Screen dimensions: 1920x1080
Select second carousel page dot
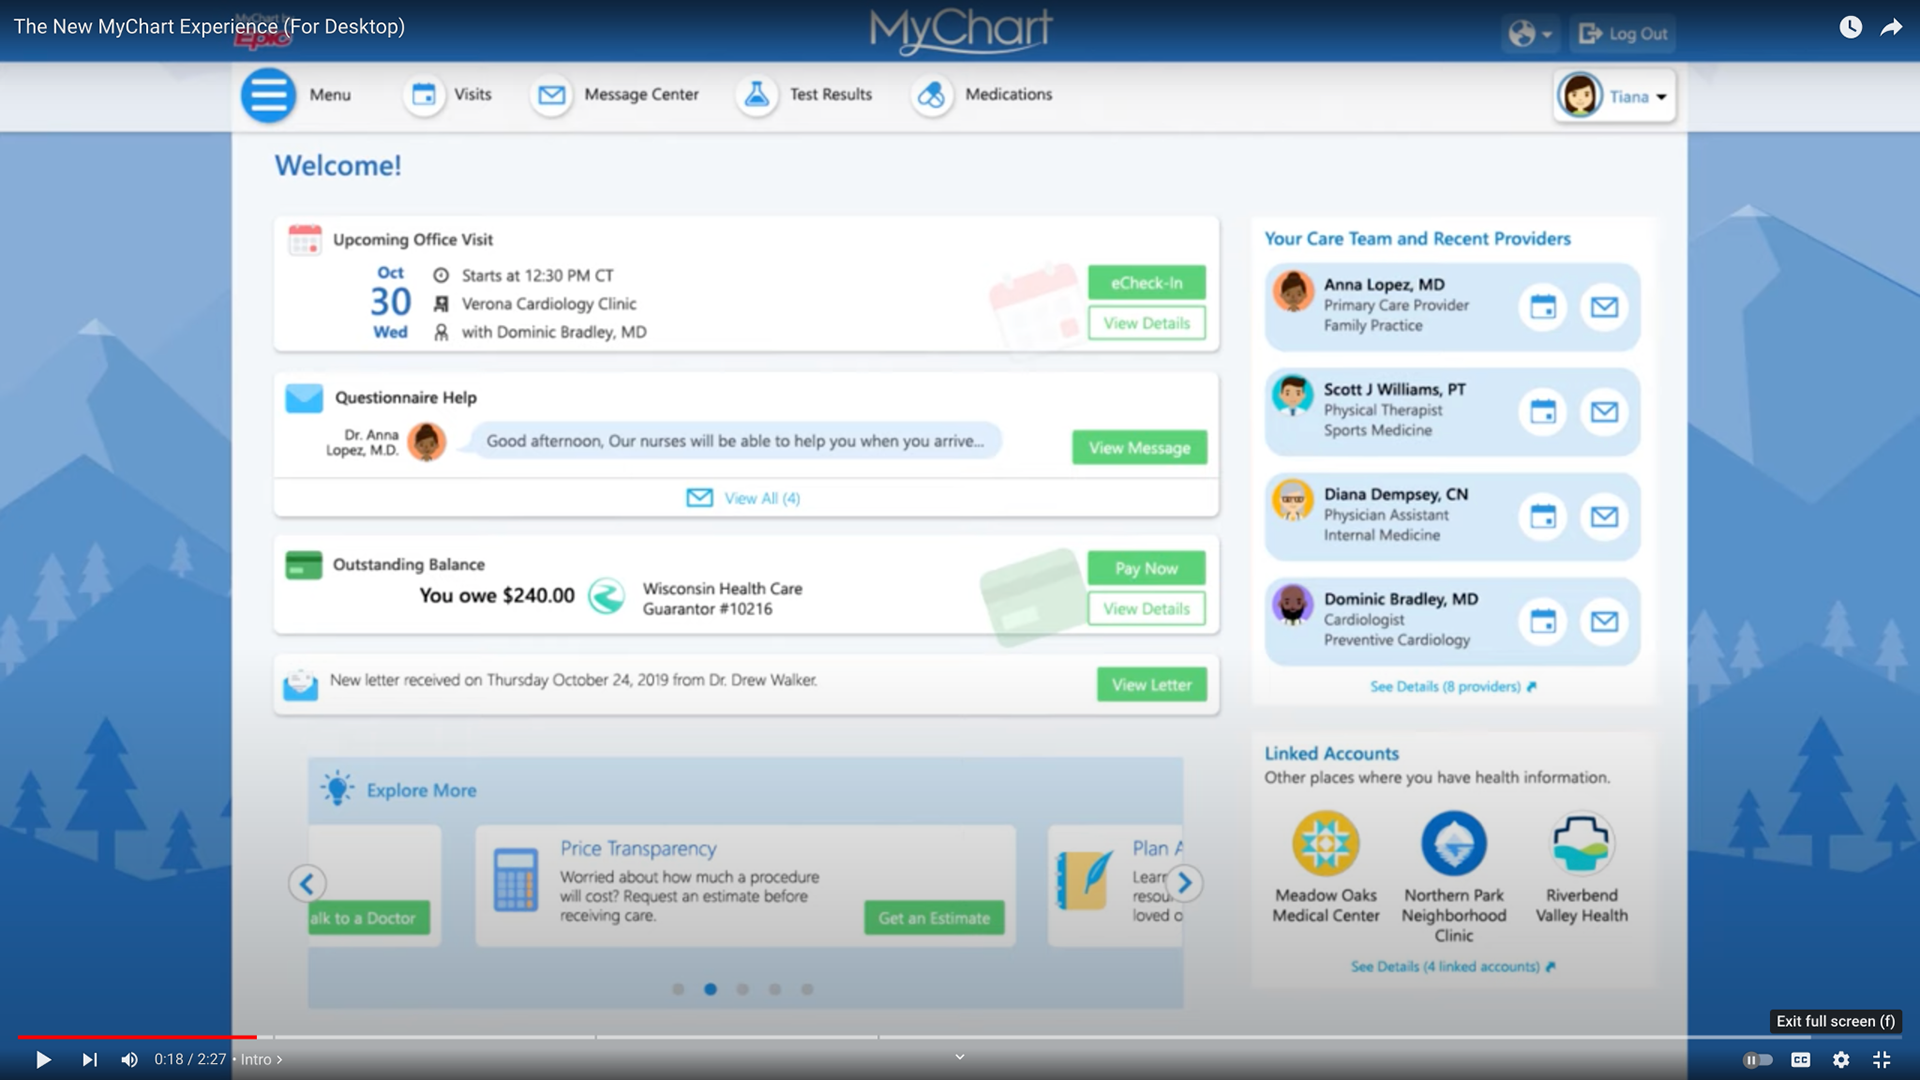coord(710,989)
